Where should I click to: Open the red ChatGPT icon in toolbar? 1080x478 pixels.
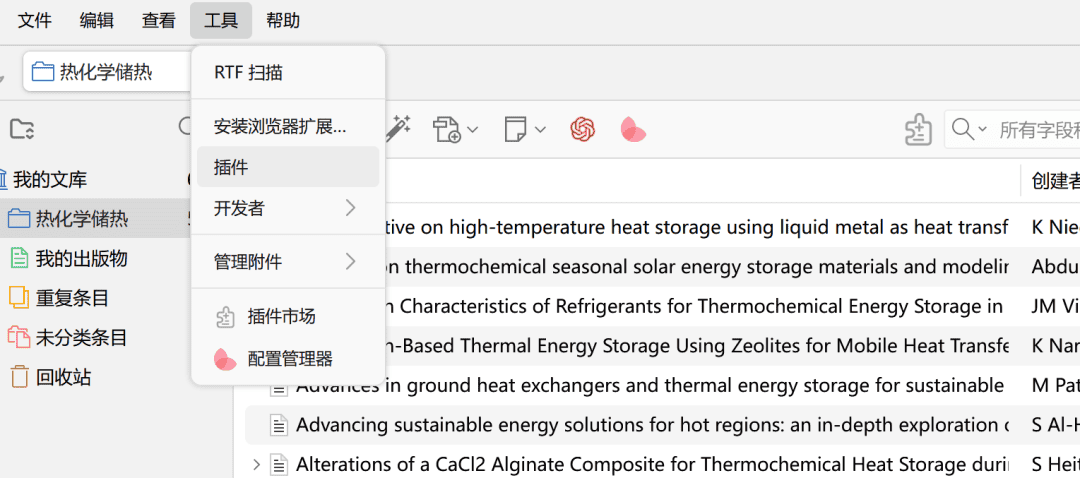(x=583, y=129)
